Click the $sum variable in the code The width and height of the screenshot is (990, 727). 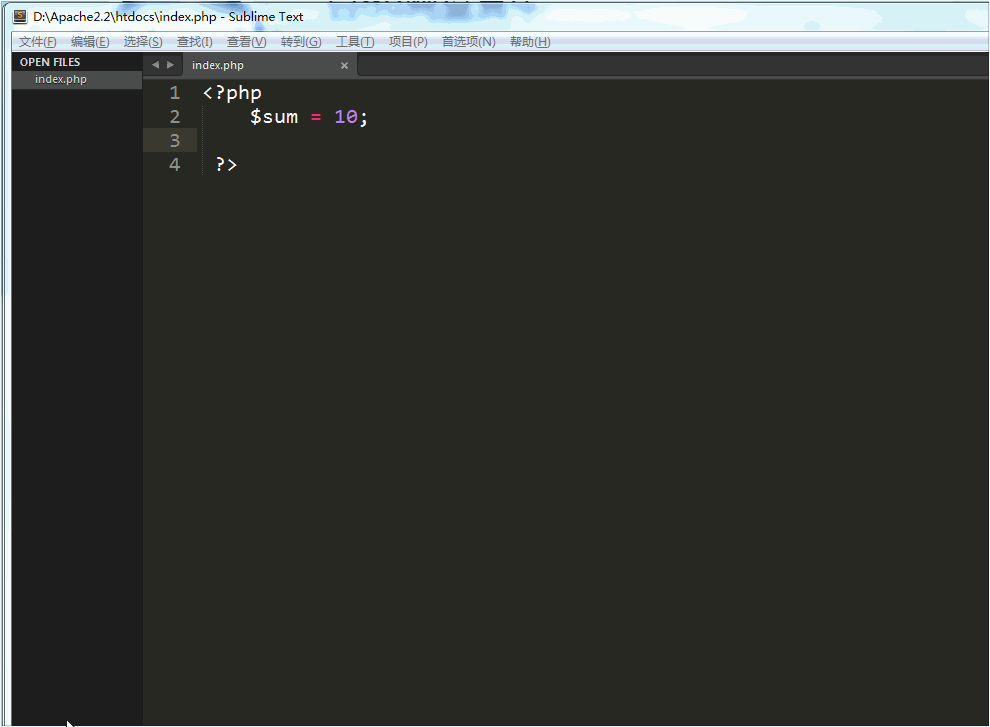(x=273, y=117)
